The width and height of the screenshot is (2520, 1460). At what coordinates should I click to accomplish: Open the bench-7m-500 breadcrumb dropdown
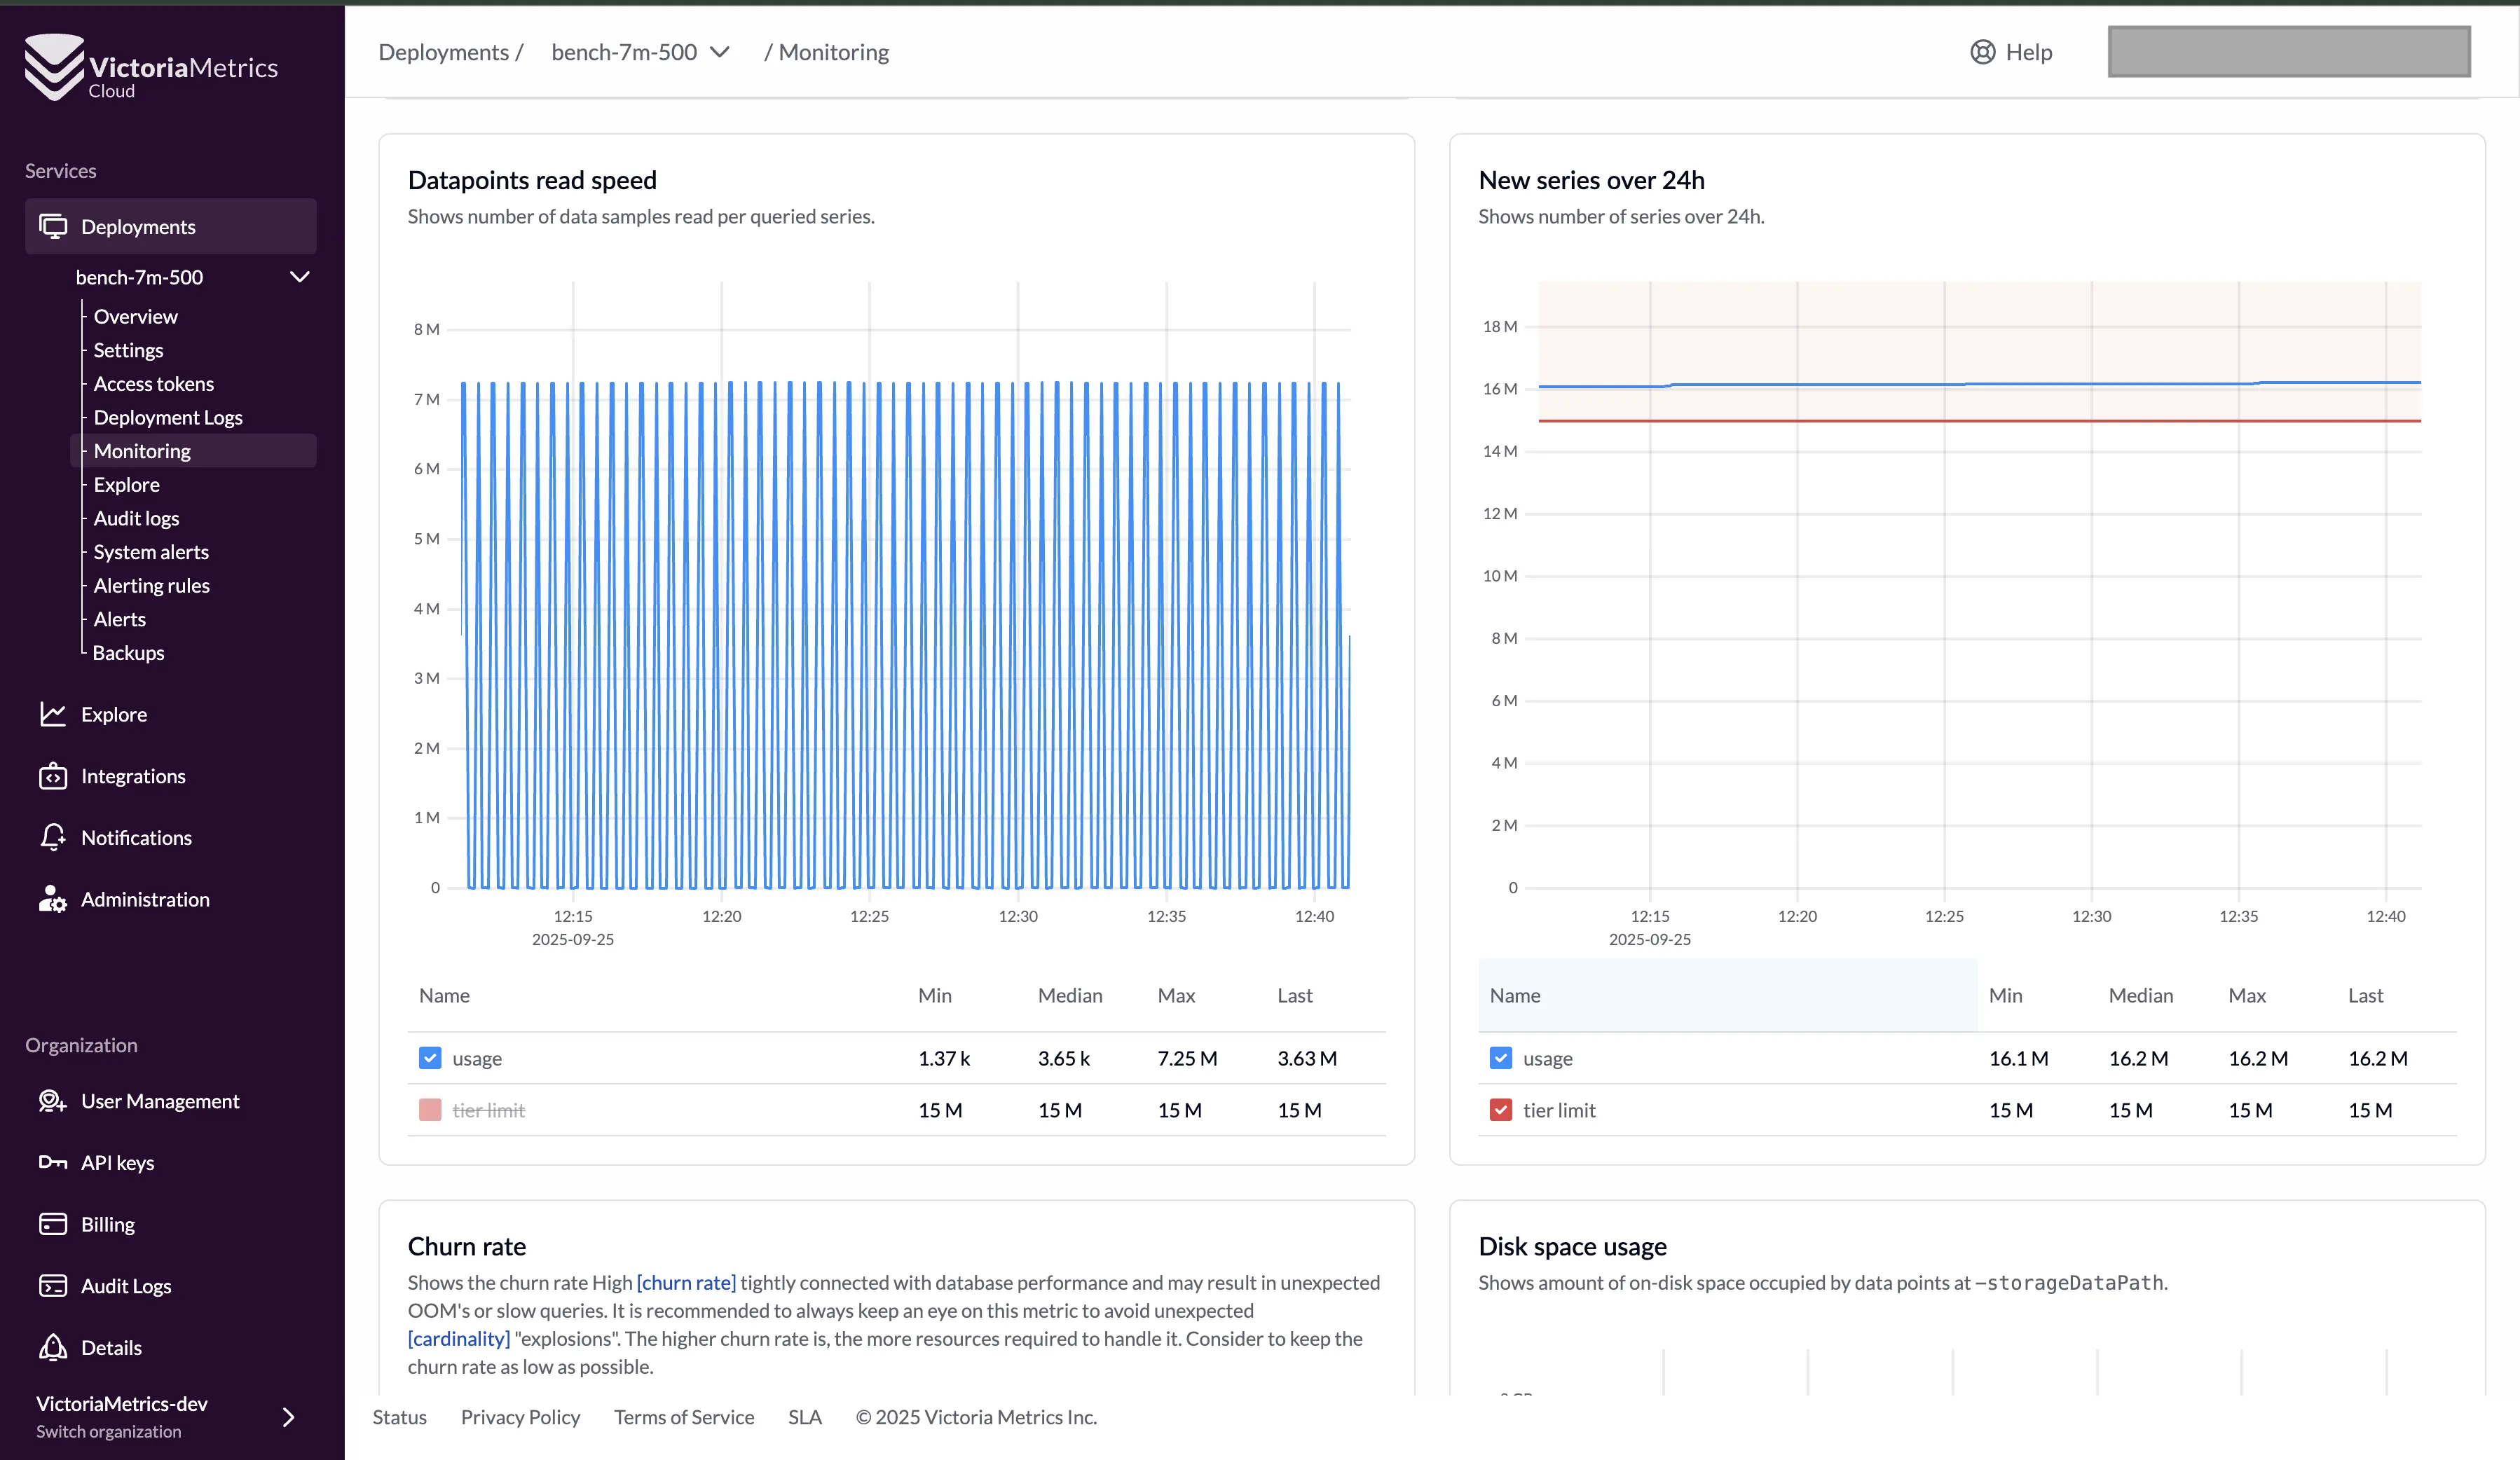(x=719, y=52)
